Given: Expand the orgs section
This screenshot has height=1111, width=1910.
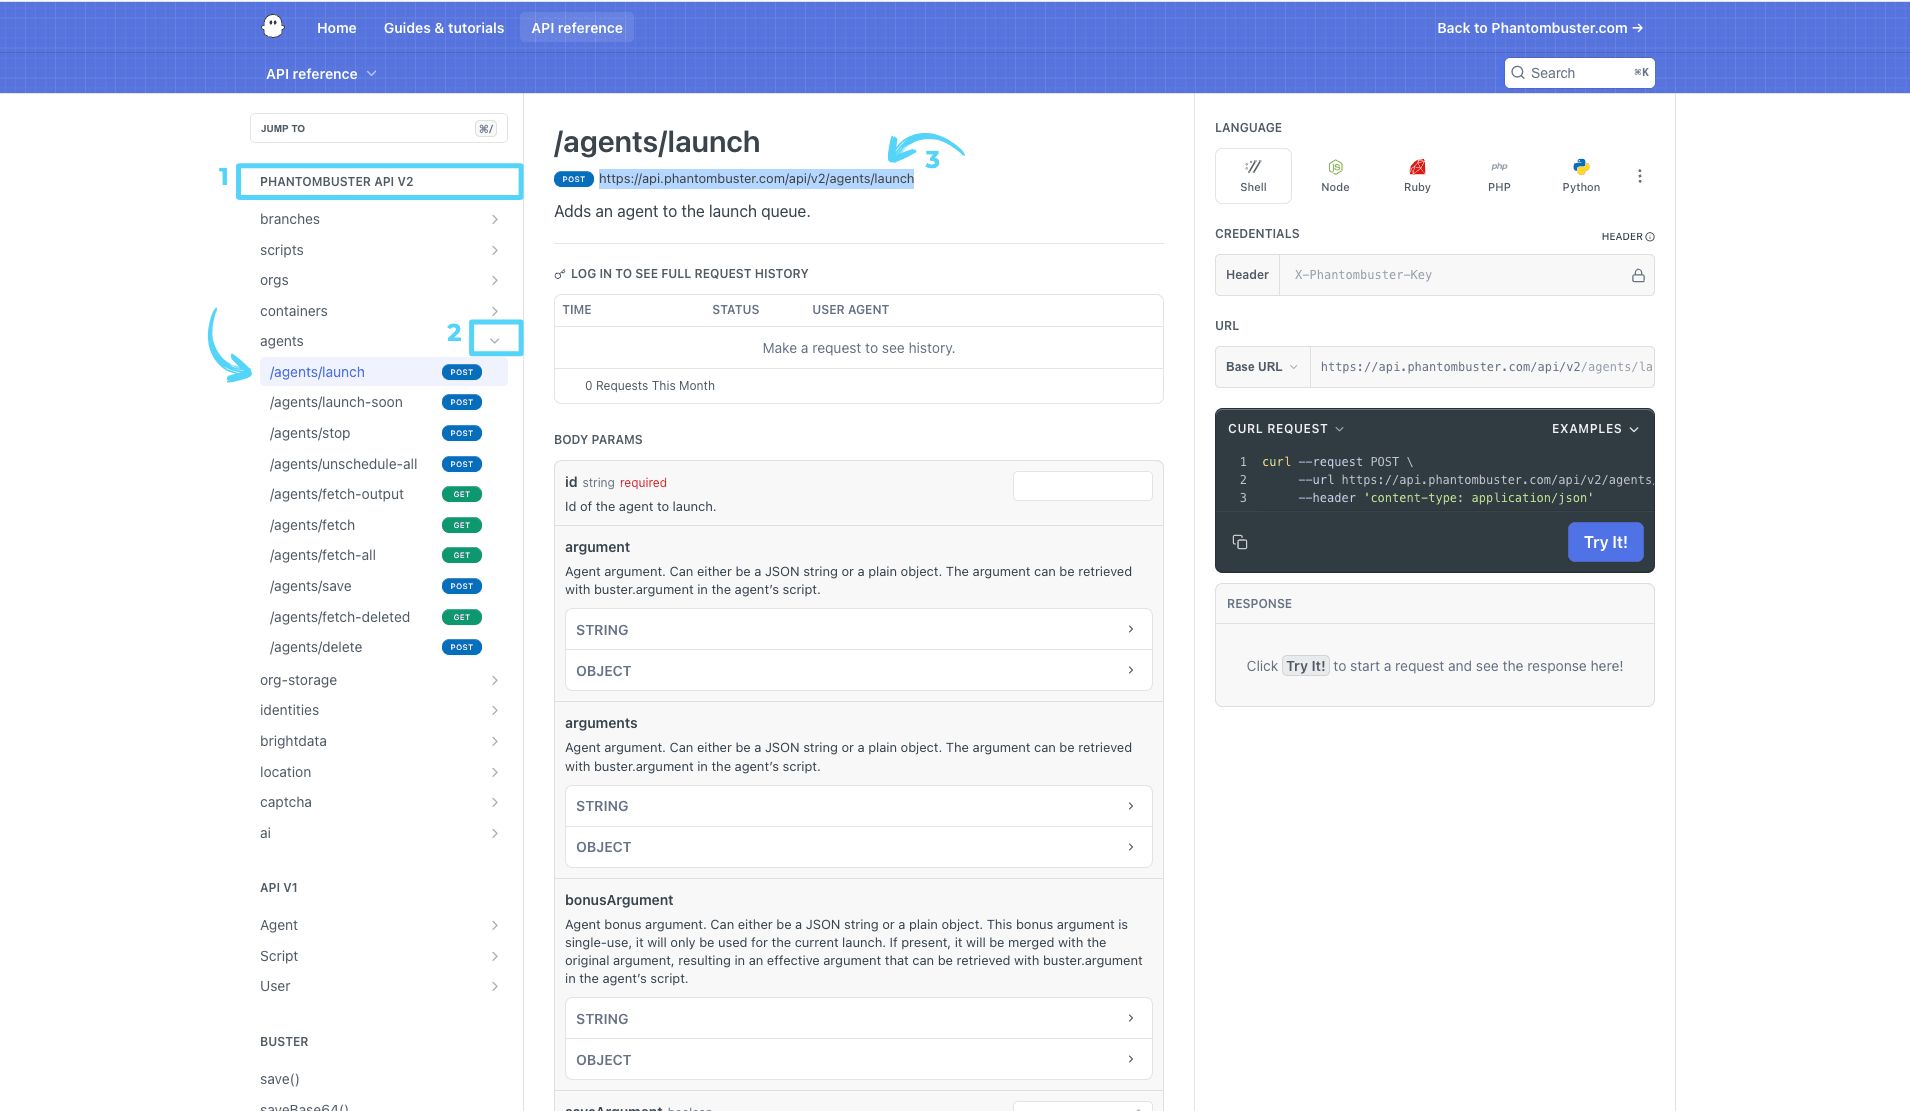Looking at the screenshot, I should pyautogui.click(x=495, y=280).
